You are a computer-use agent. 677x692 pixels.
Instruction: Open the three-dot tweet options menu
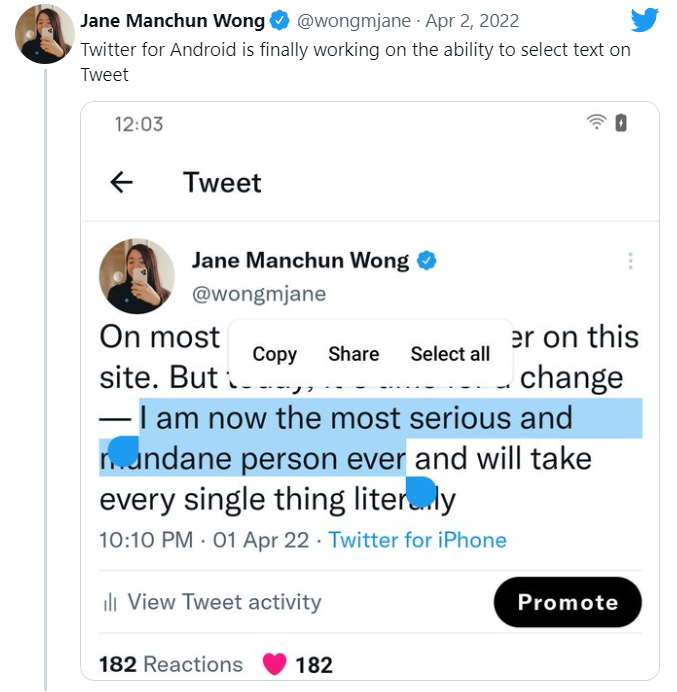click(x=630, y=261)
